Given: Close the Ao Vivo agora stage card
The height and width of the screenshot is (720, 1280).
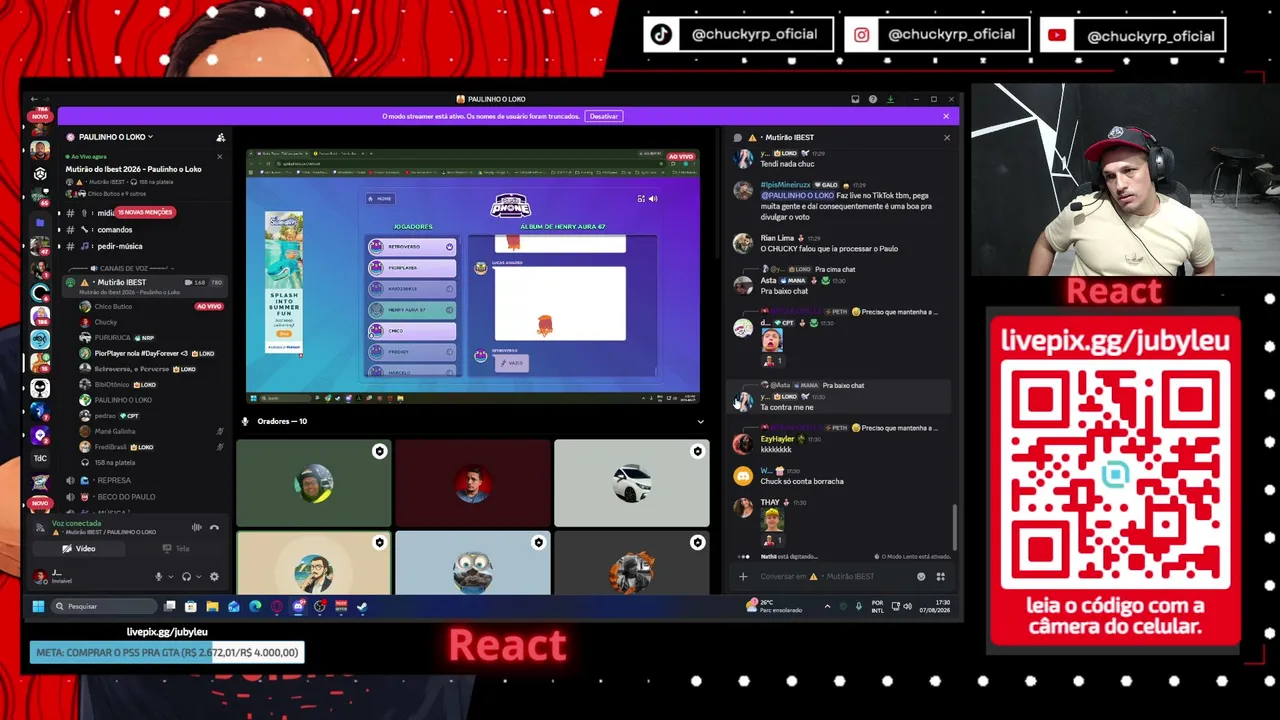Looking at the screenshot, I should (x=220, y=156).
